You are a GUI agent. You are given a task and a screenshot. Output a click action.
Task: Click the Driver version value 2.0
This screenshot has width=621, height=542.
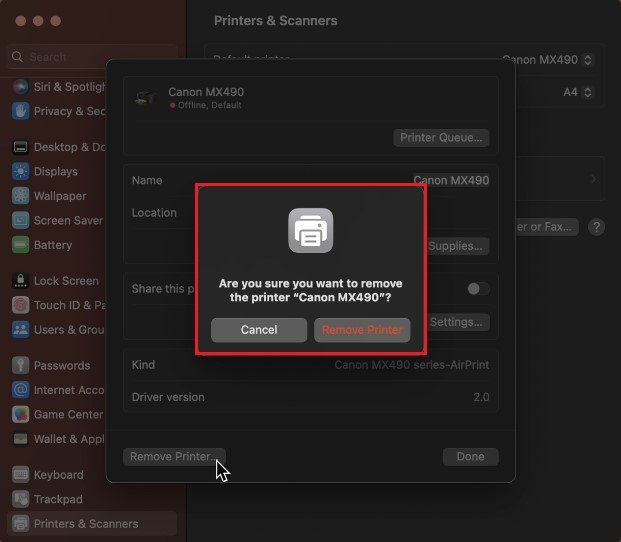(x=481, y=397)
